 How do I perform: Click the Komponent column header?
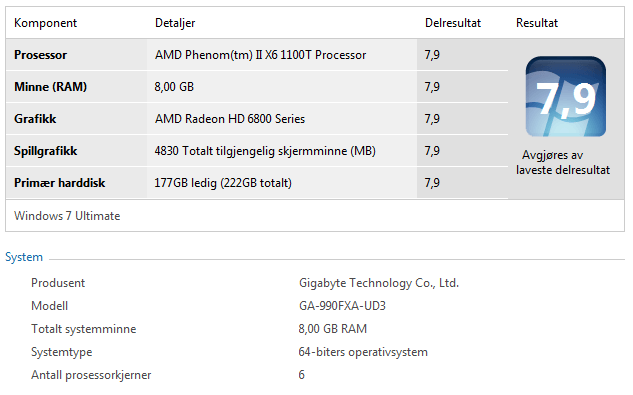click(x=46, y=23)
